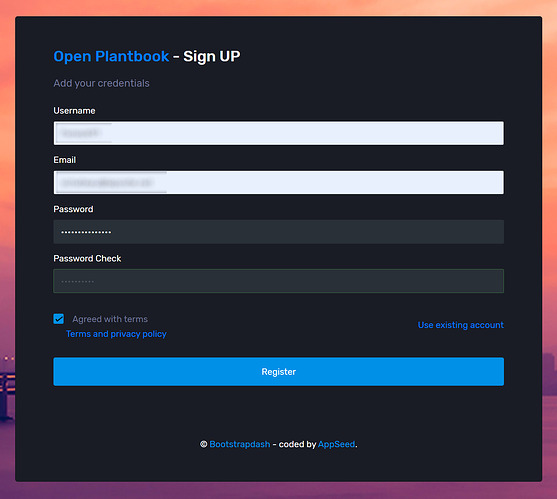This screenshot has width=557, height=499.
Task: Click the Email label text
Action: (65, 160)
